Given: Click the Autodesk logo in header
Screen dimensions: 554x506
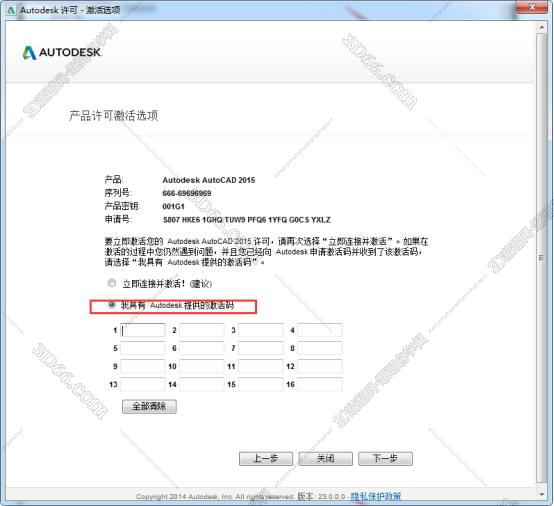Looking at the screenshot, I should click(62, 53).
